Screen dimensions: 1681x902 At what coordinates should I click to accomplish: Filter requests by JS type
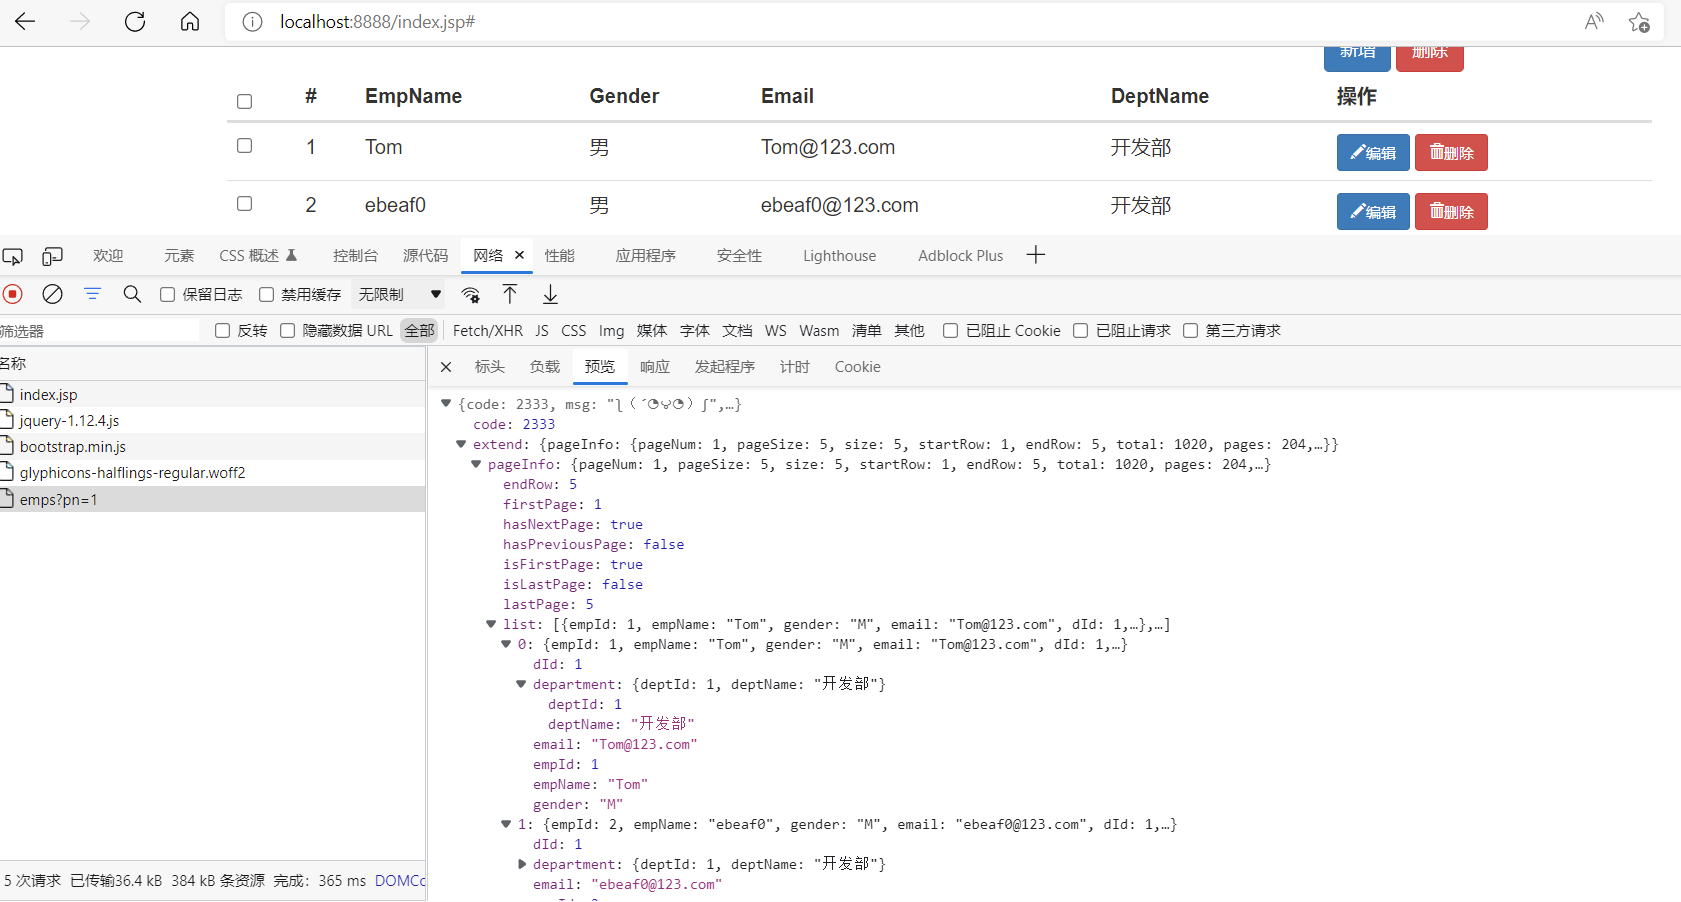[x=542, y=330]
